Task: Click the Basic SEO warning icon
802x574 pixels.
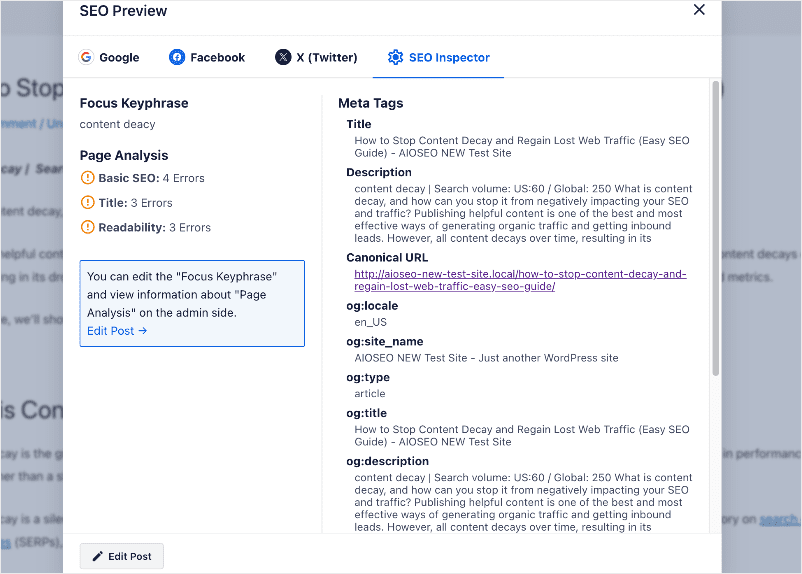Action: click(87, 178)
